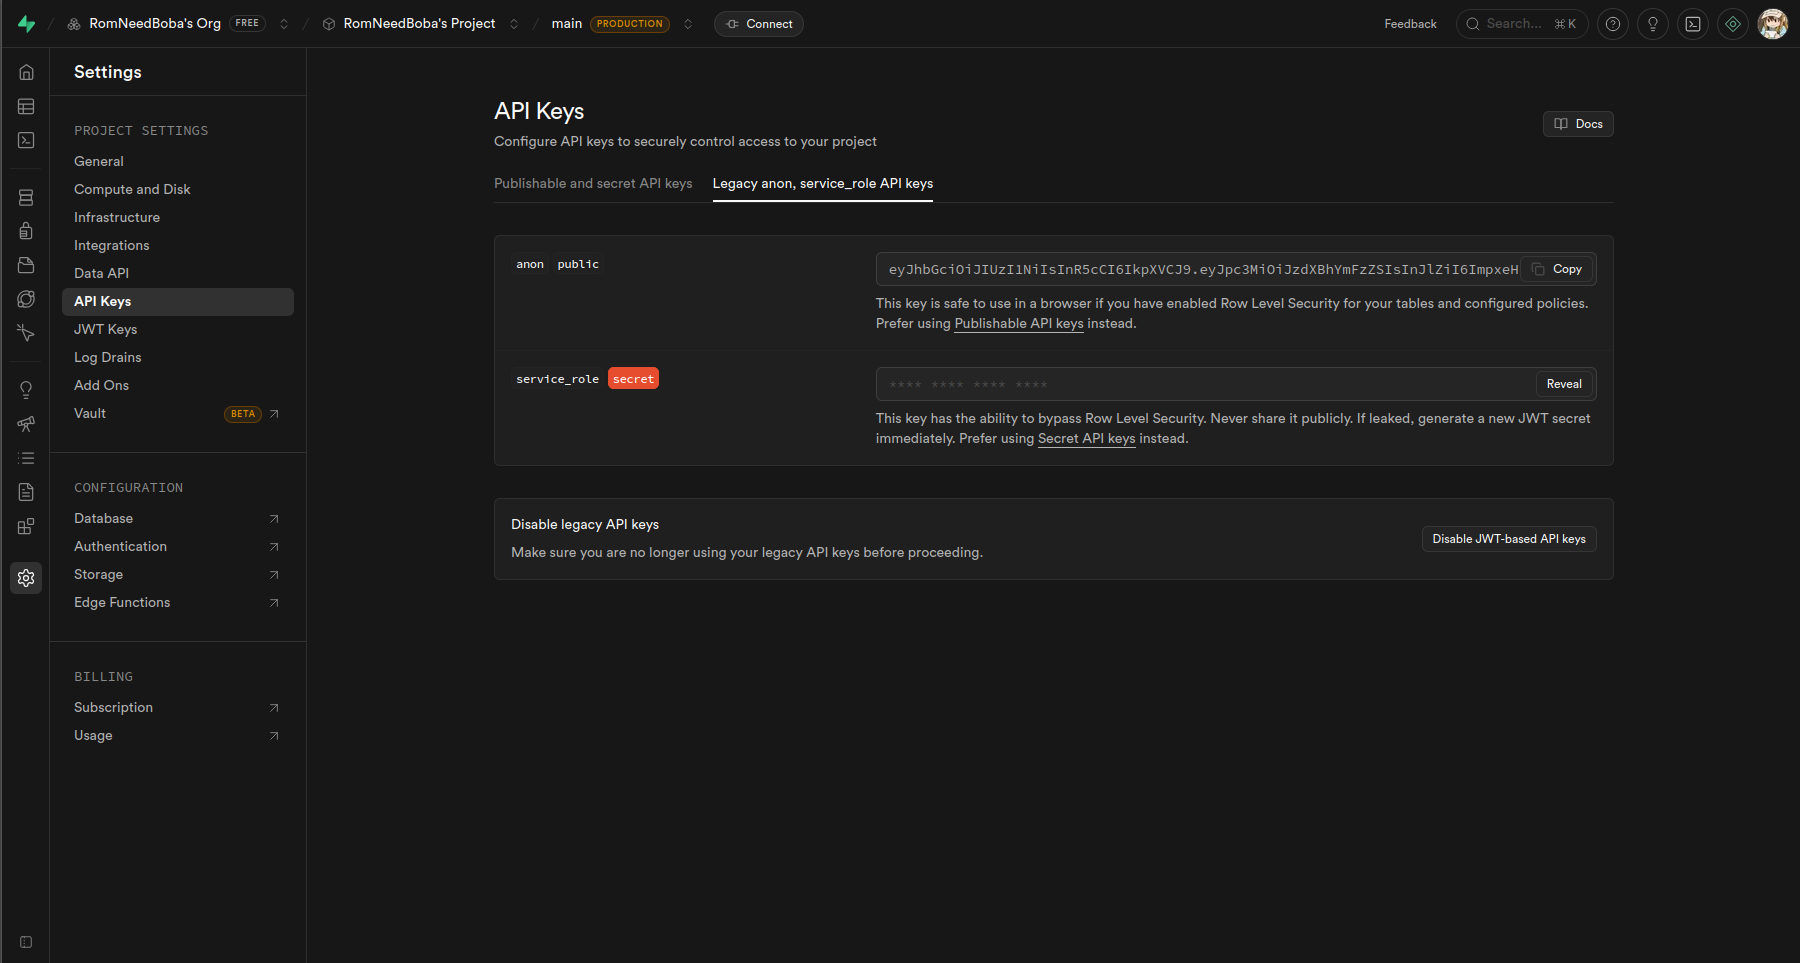Click the telescope Reports icon in sidebar
The image size is (1800, 963).
(x=26, y=424)
